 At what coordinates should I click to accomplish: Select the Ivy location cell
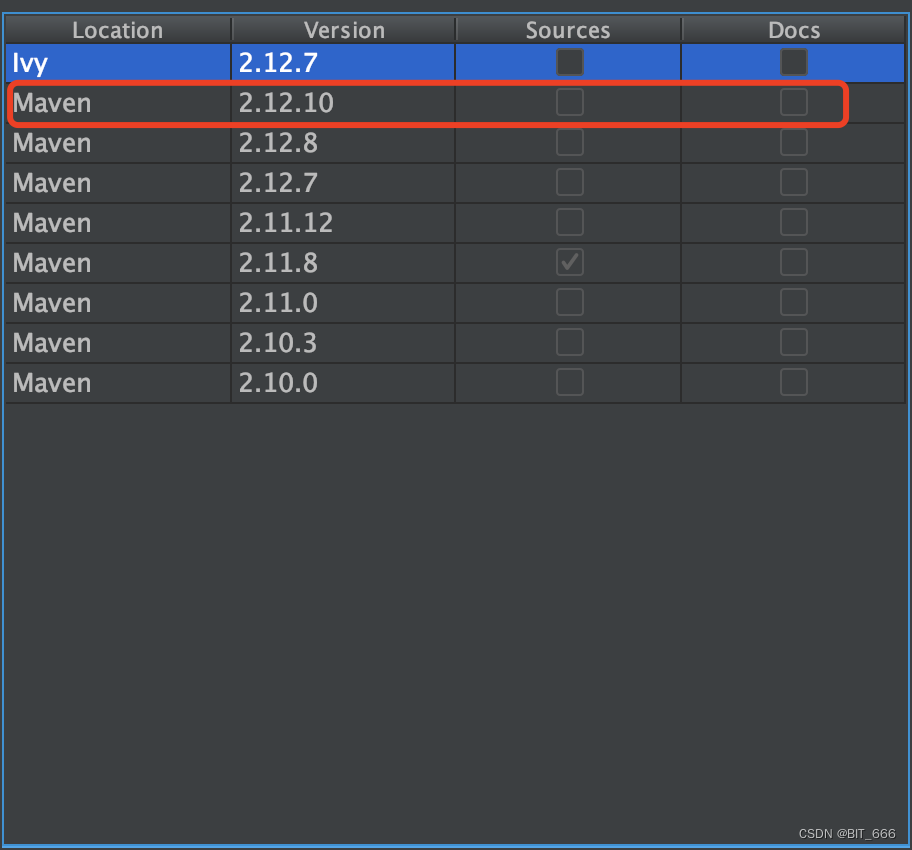118,62
